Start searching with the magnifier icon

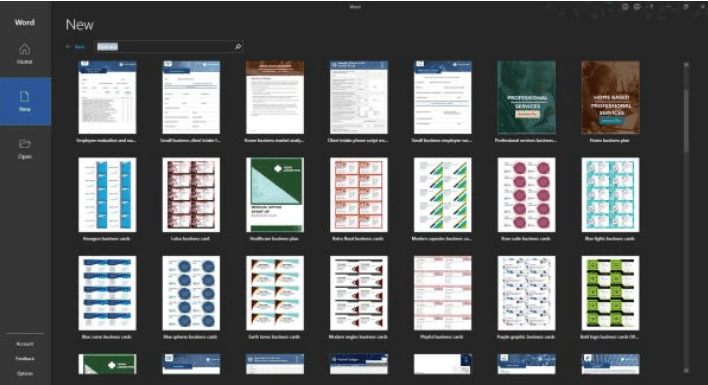(238, 46)
